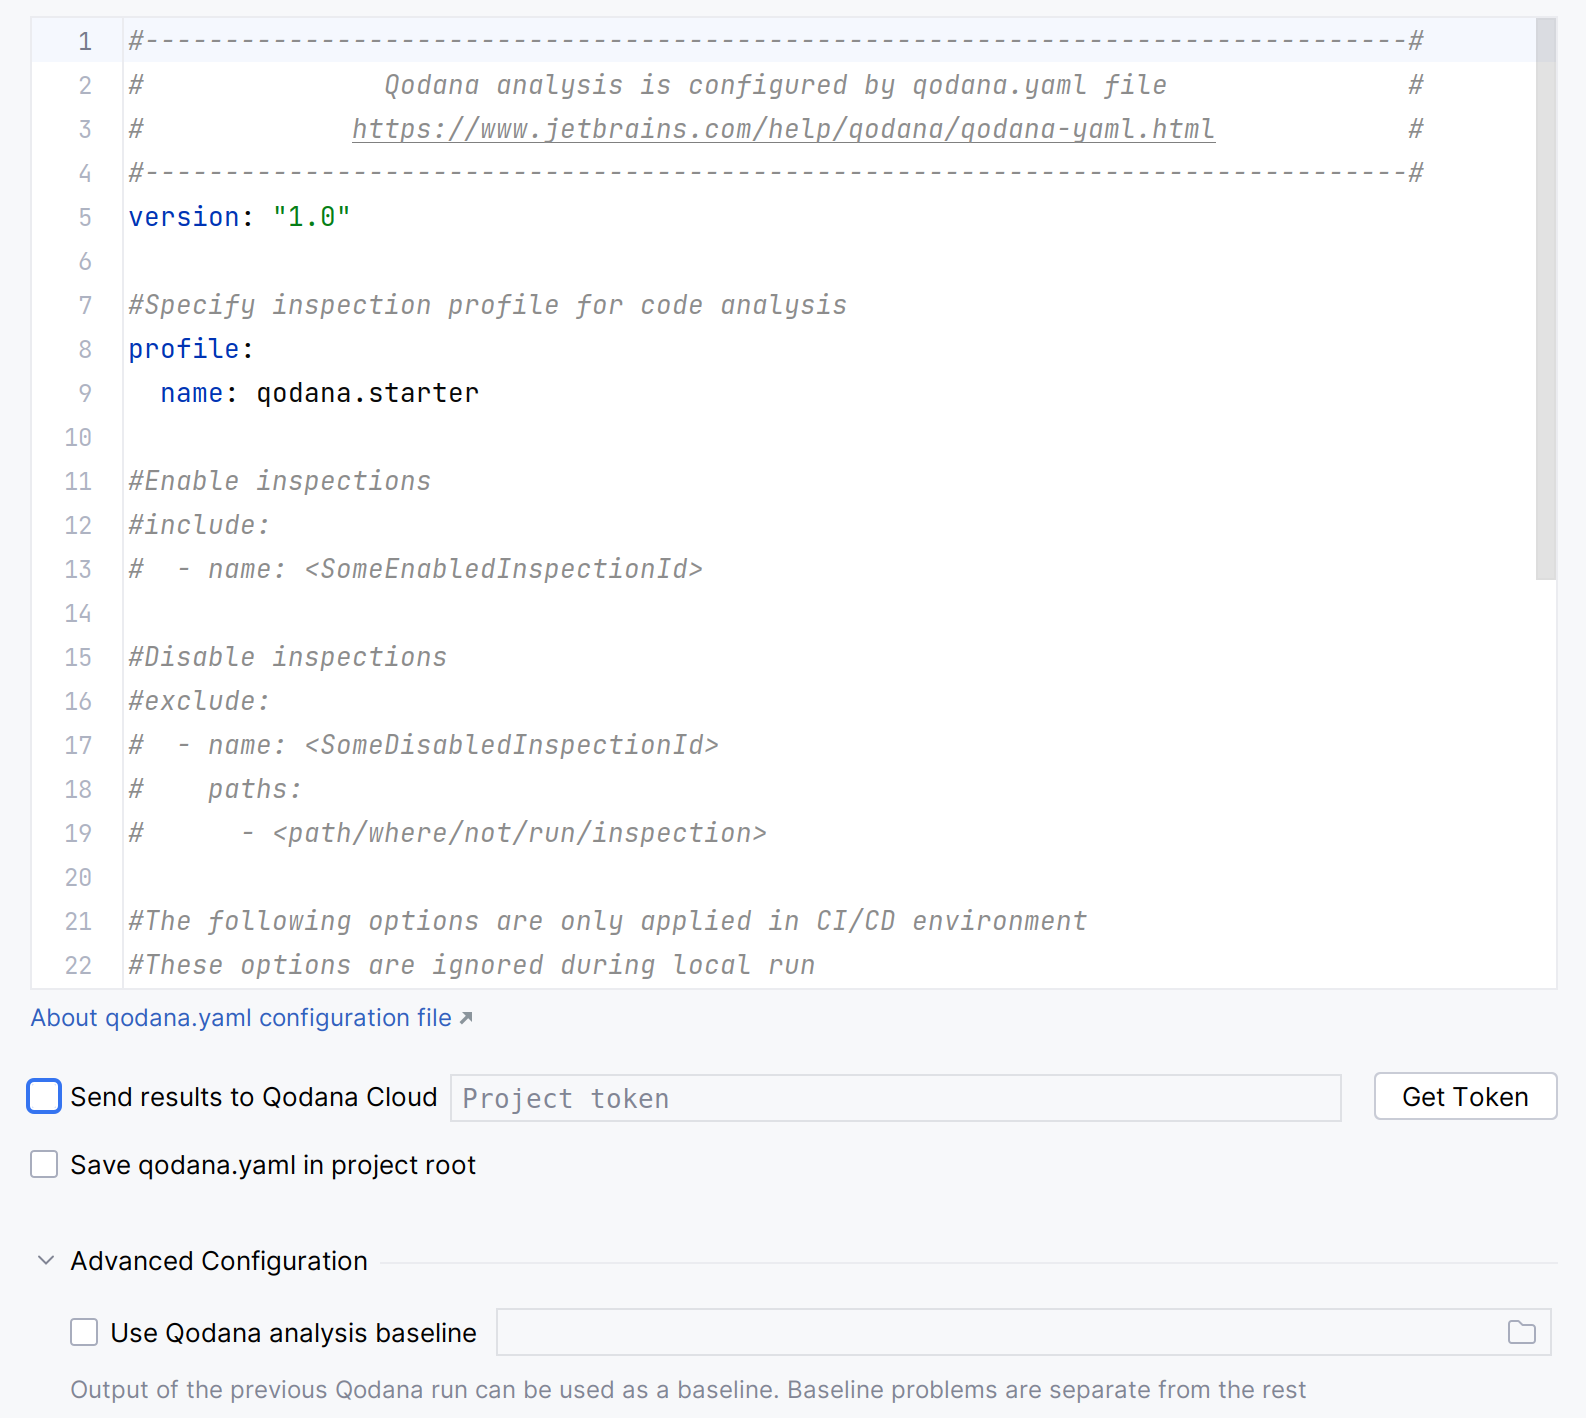
Task: Browse for baseline file with folder icon
Action: (1521, 1332)
